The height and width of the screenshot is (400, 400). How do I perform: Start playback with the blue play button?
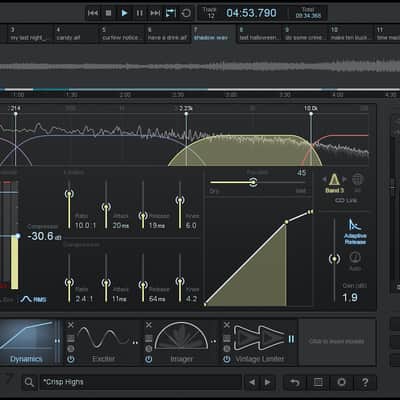pos(124,13)
